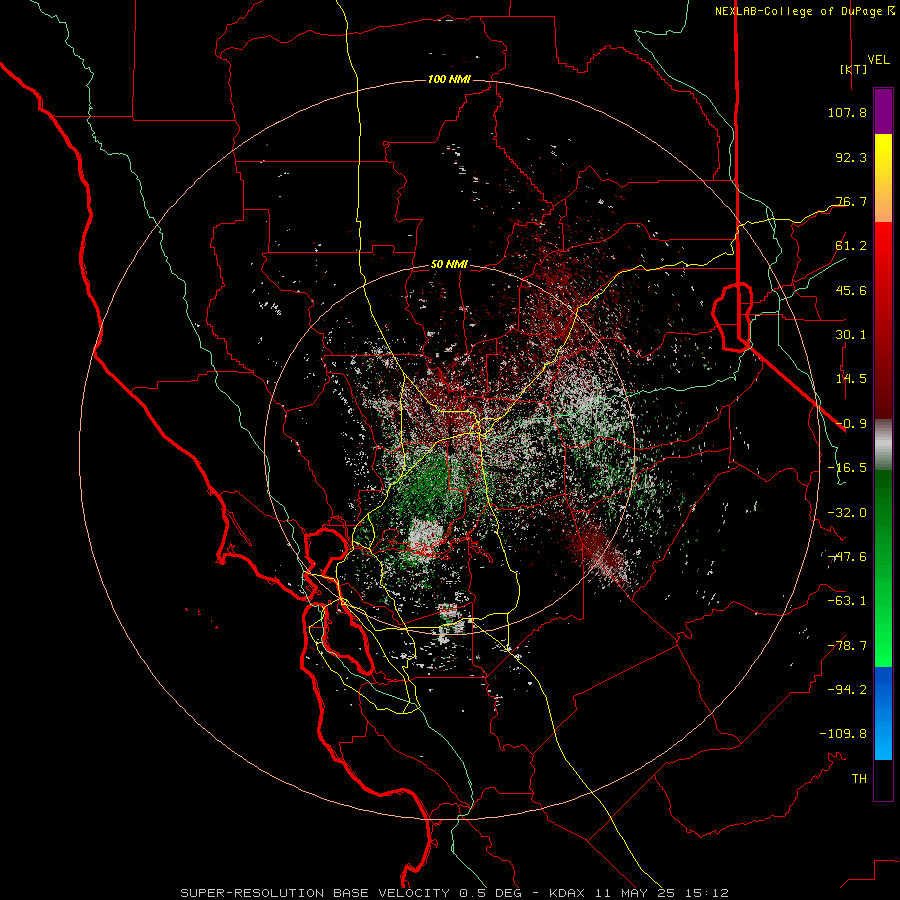Image resolution: width=900 pixels, height=900 pixels.
Task: Click the -109.8 velocity scale value
Action: point(843,734)
